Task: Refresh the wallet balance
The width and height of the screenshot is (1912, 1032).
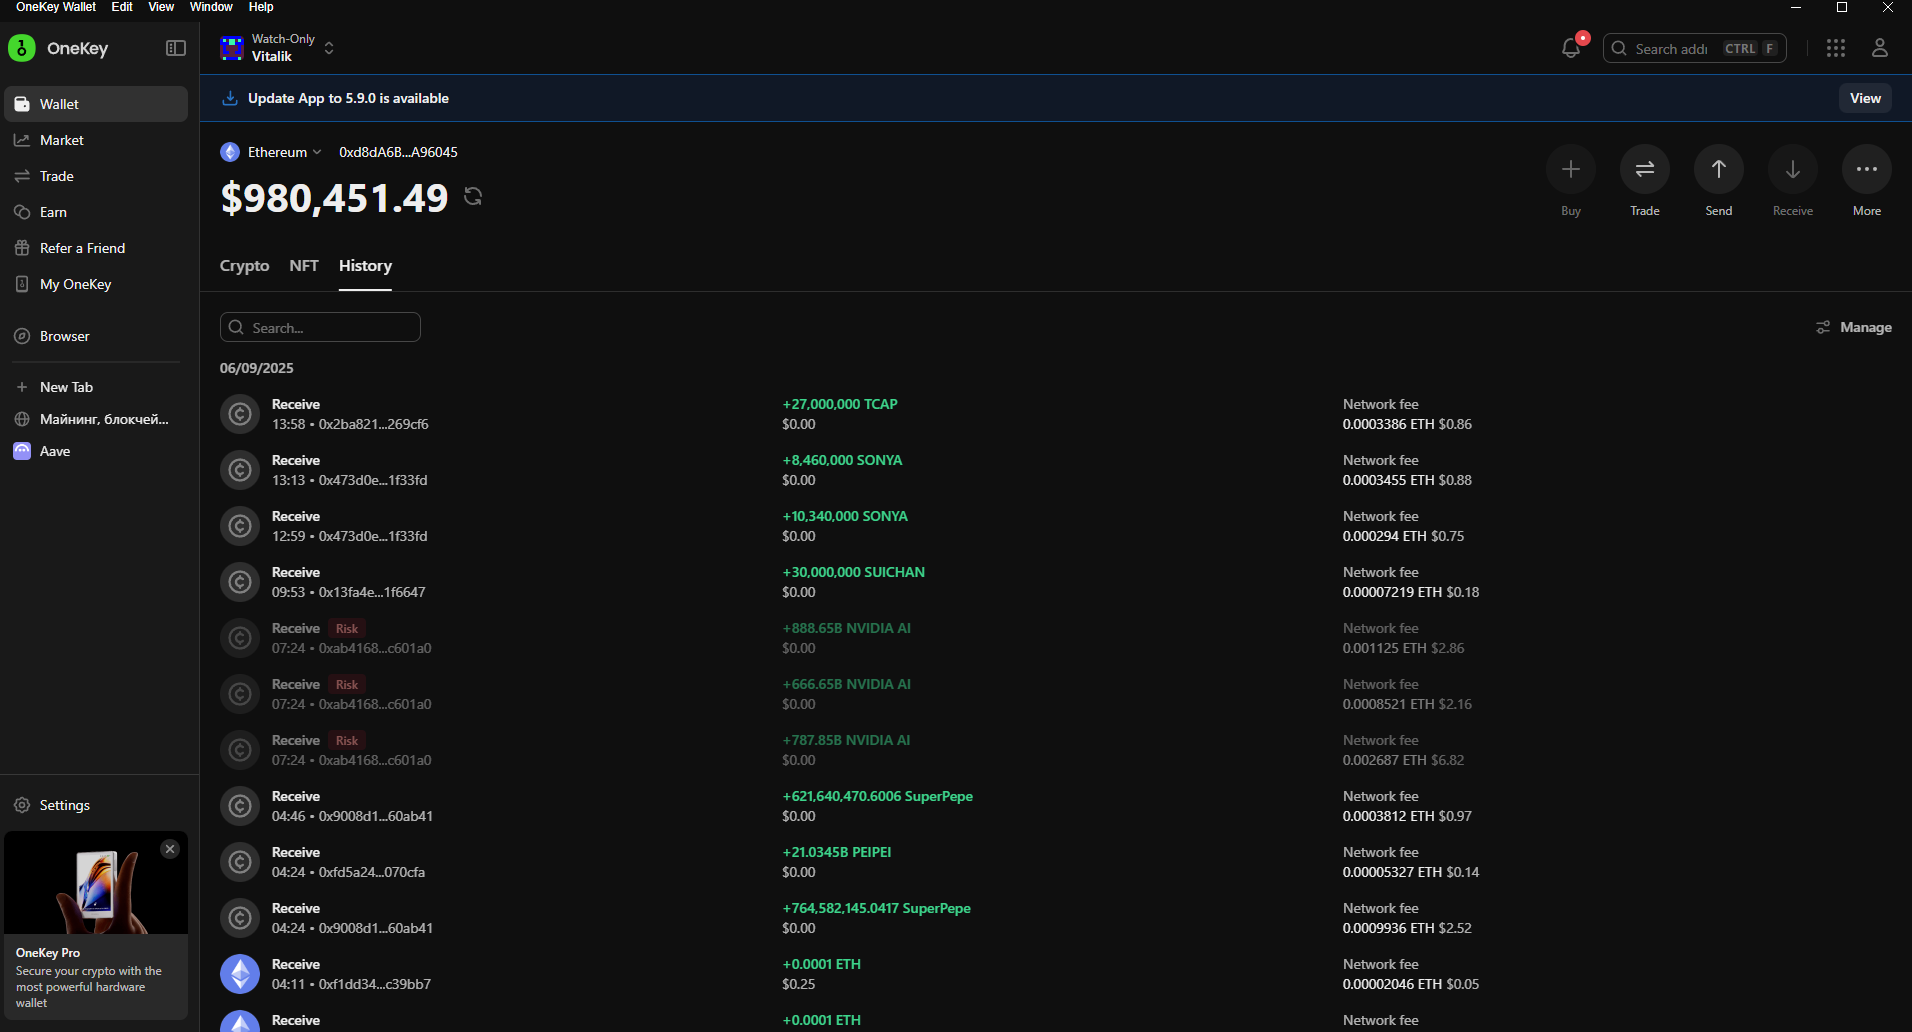Action: [x=473, y=196]
